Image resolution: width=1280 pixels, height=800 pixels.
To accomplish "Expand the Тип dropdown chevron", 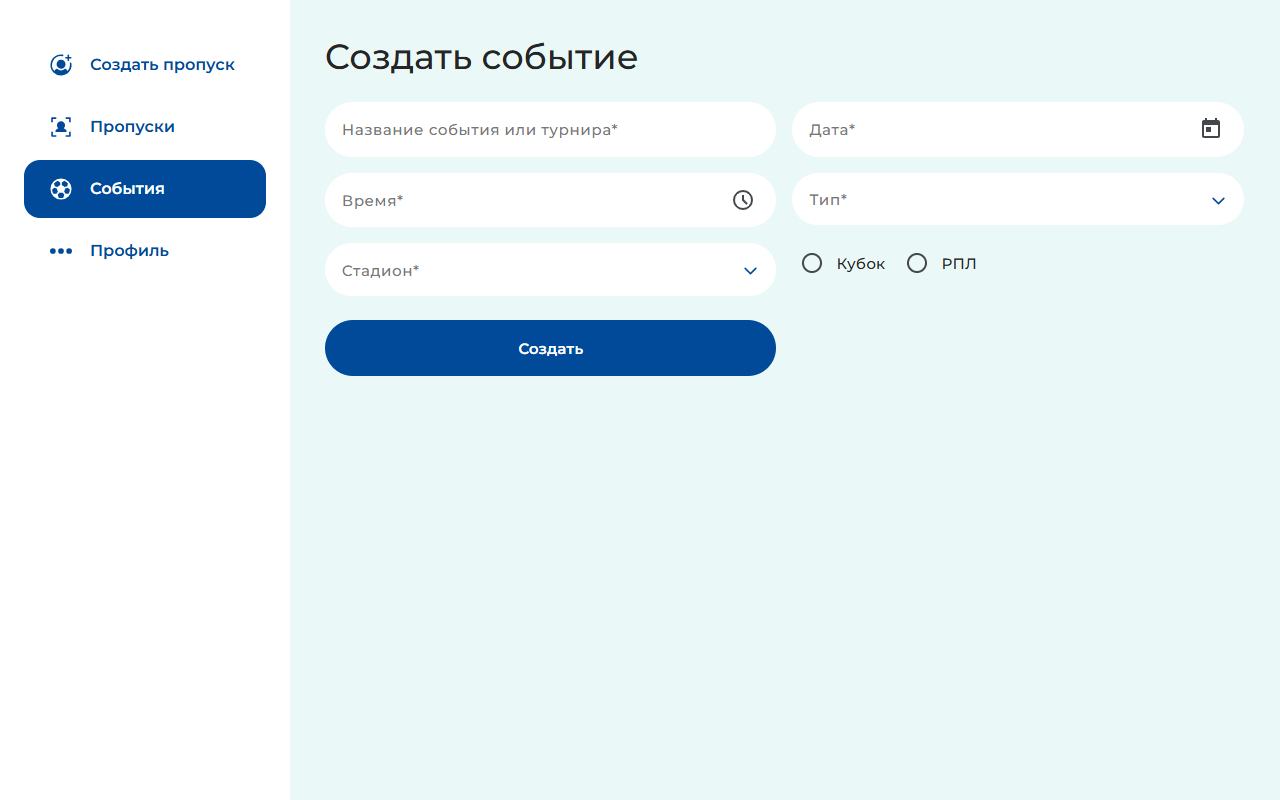I will tap(1218, 200).
